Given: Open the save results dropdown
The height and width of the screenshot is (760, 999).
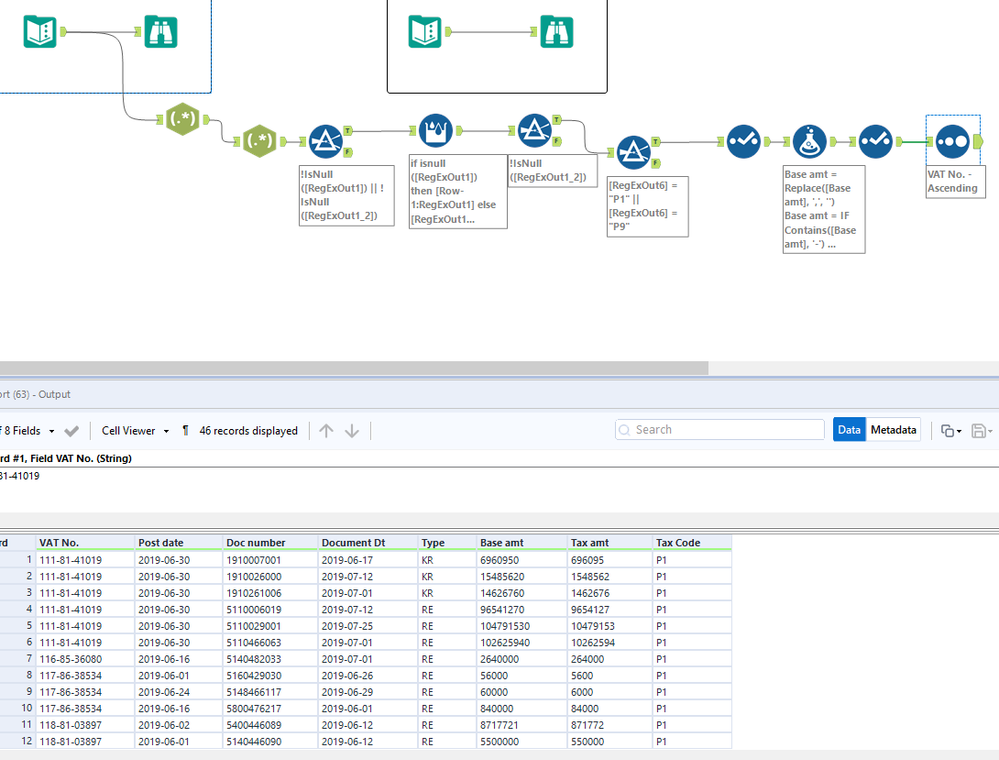Looking at the screenshot, I should click(982, 431).
